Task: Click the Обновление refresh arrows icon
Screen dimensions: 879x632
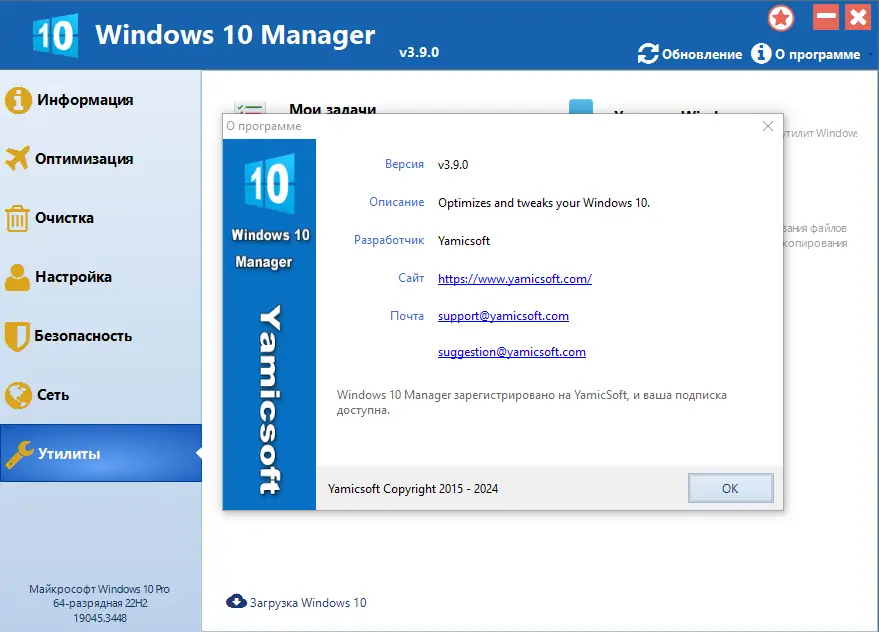Action: [x=648, y=54]
